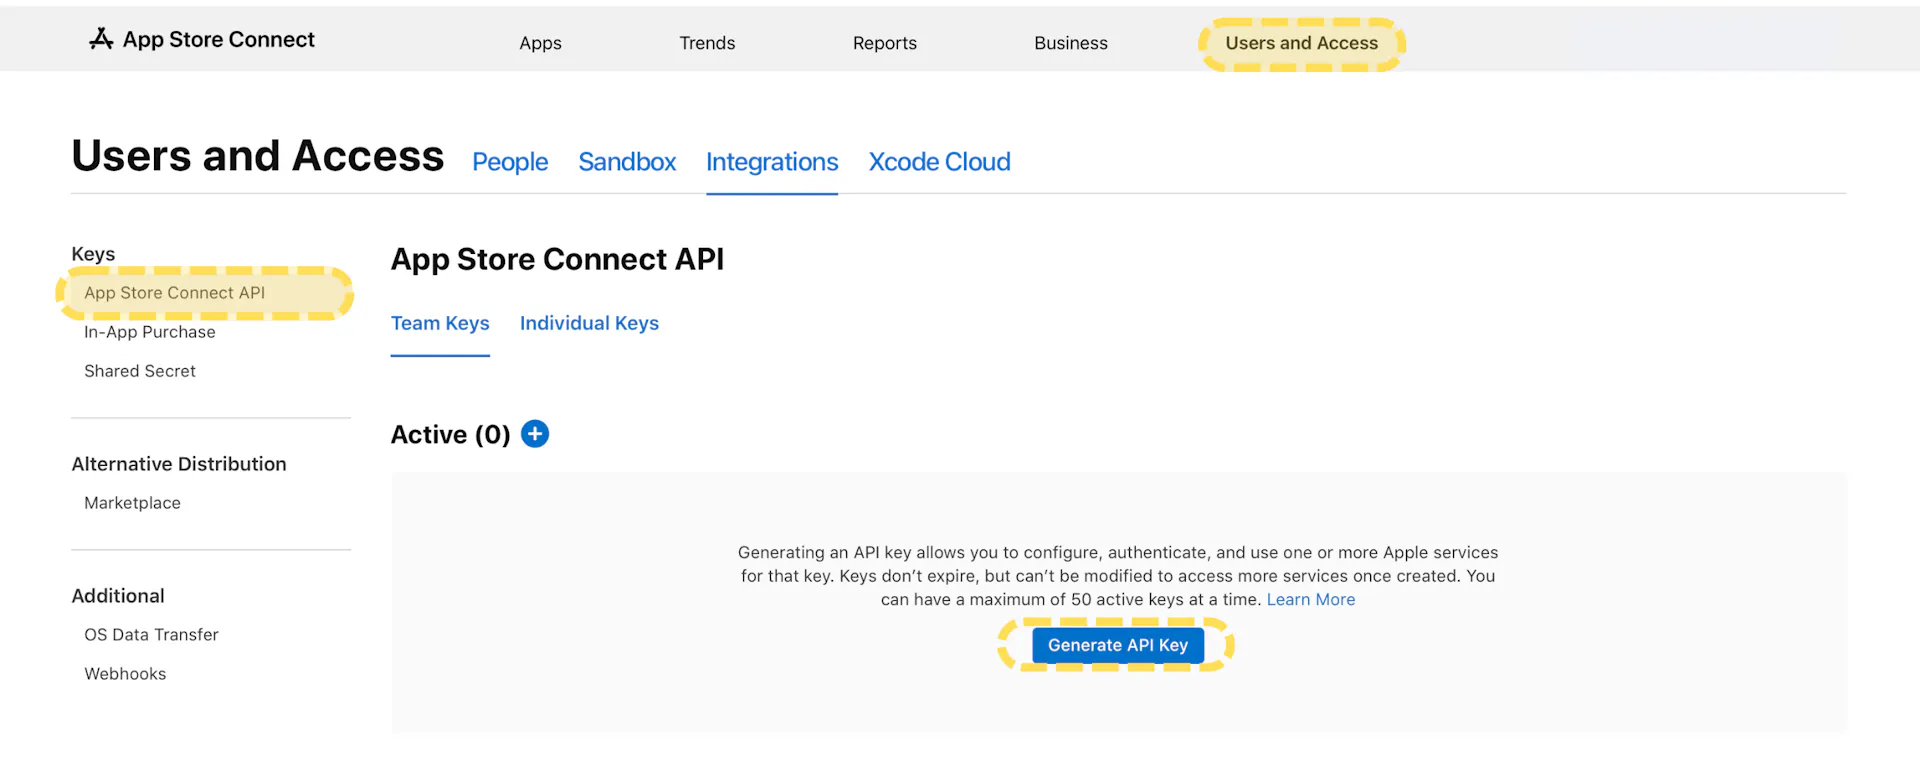The height and width of the screenshot is (773, 1920).
Task: Switch to the Sandbox tab
Action: (627, 162)
